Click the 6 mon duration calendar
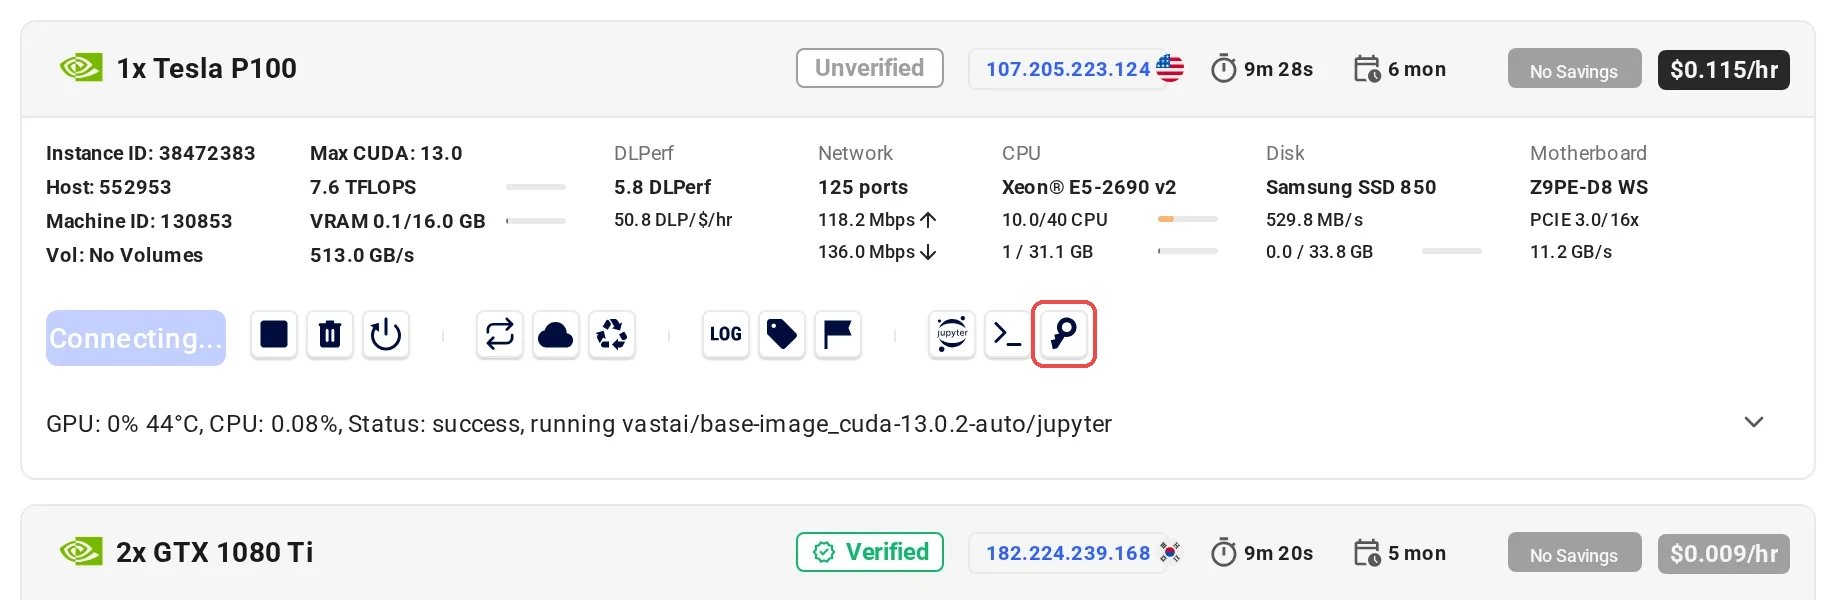 click(x=1400, y=69)
